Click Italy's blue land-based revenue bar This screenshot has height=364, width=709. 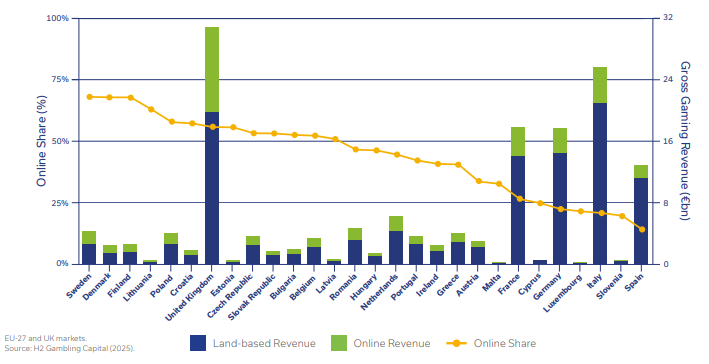pyautogui.click(x=600, y=184)
